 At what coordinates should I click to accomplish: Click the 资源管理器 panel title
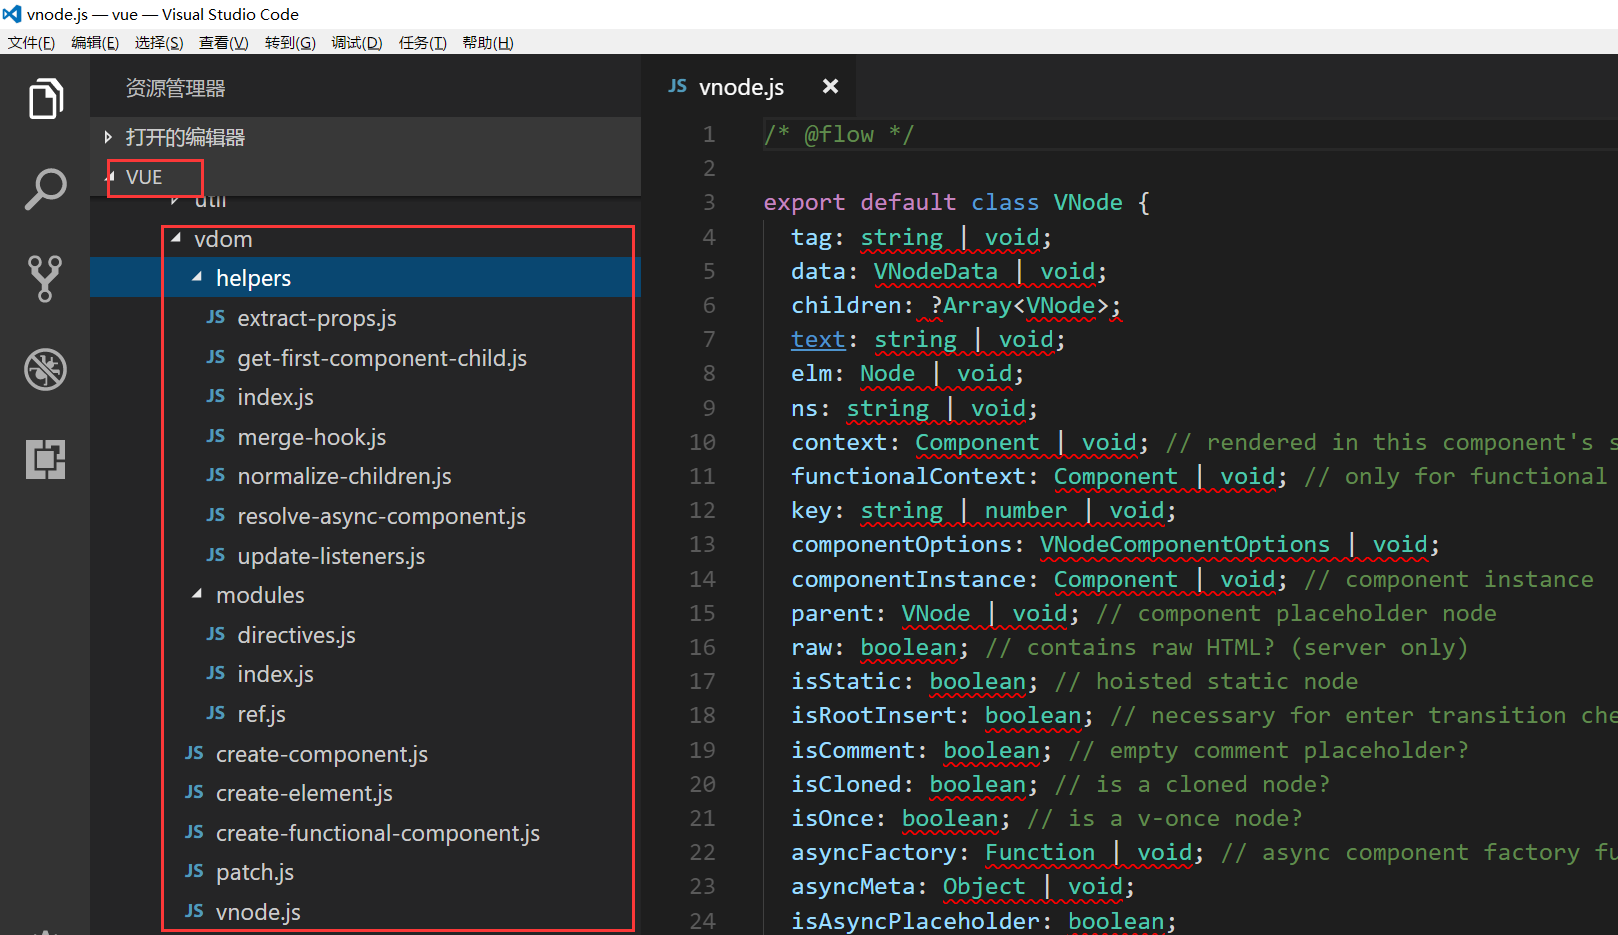click(x=175, y=88)
